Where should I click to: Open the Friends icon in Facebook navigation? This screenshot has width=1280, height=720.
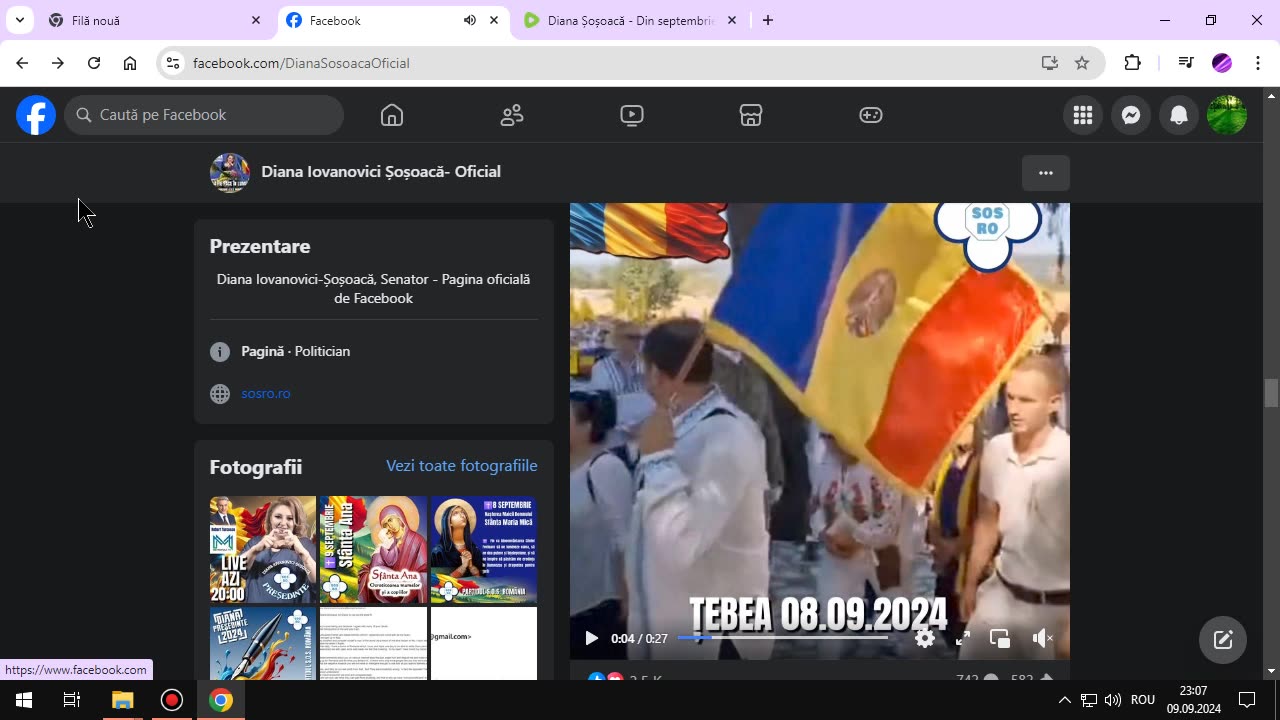[x=512, y=115]
